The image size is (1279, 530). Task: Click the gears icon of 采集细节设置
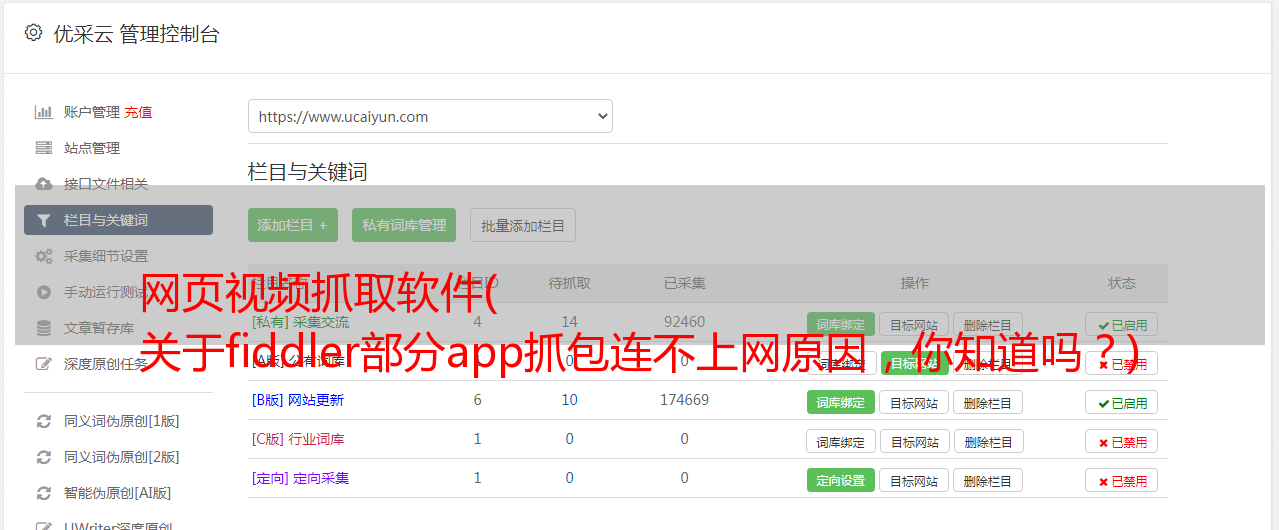tap(43, 256)
